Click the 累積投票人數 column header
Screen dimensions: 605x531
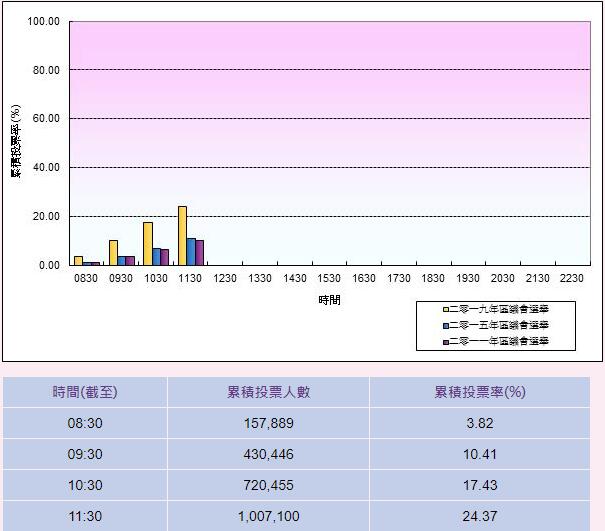point(268,392)
